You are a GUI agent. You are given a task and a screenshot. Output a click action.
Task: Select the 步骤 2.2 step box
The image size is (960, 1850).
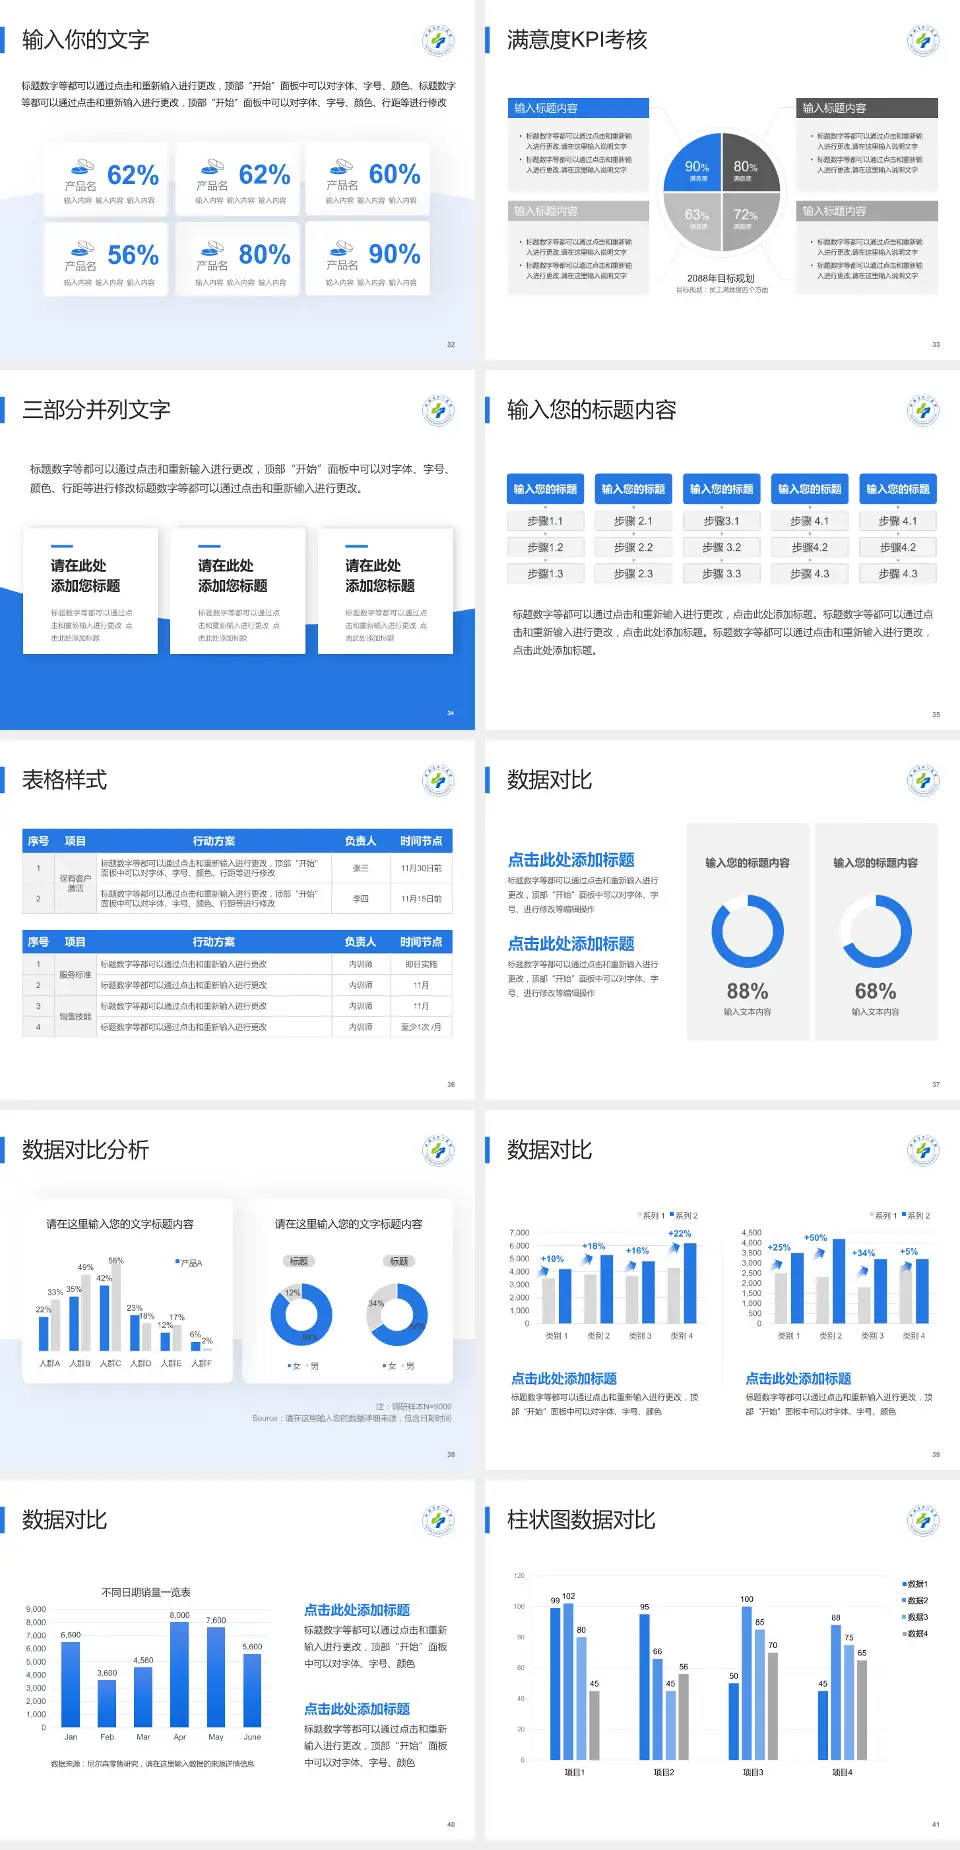(x=633, y=547)
